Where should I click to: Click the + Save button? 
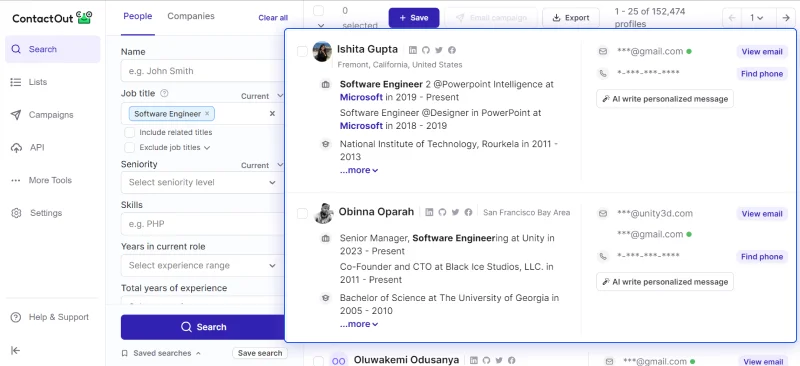pyautogui.click(x=414, y=18)
